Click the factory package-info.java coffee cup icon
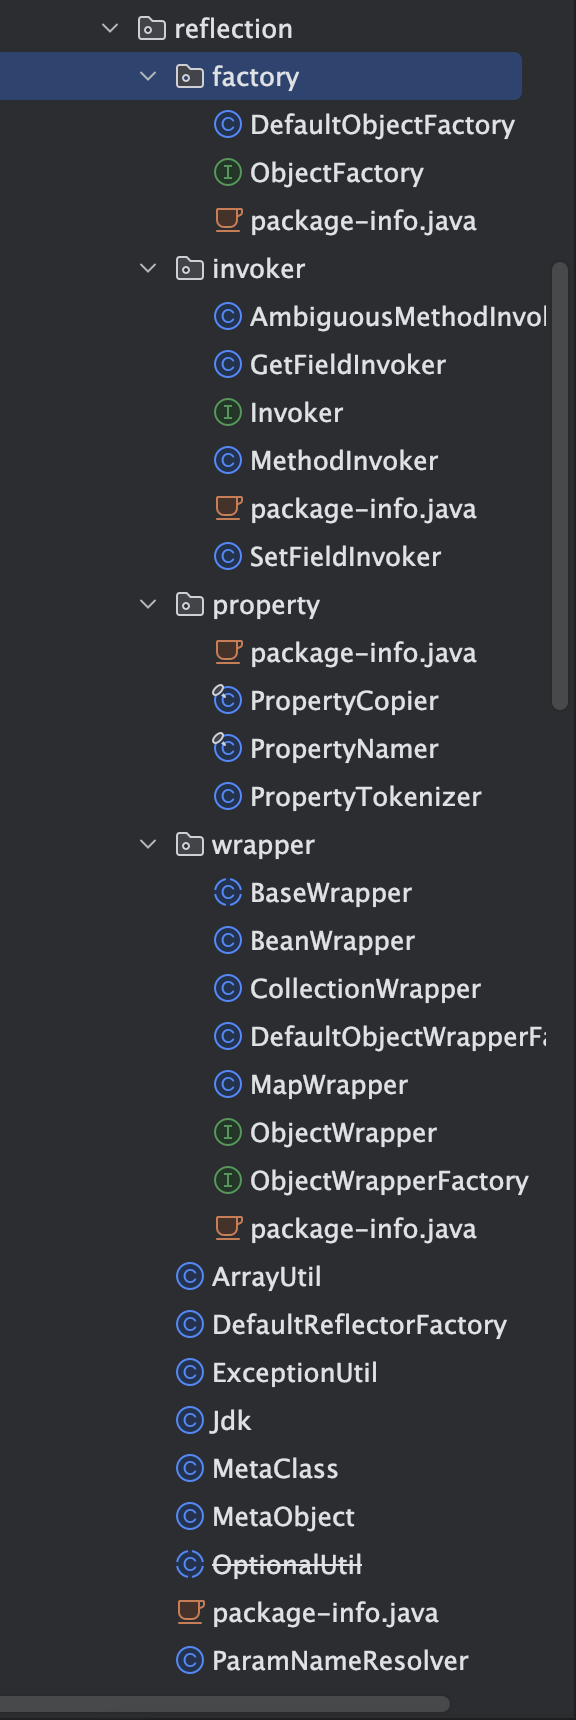Screen dimensions: 576x1720 [228, 220]
